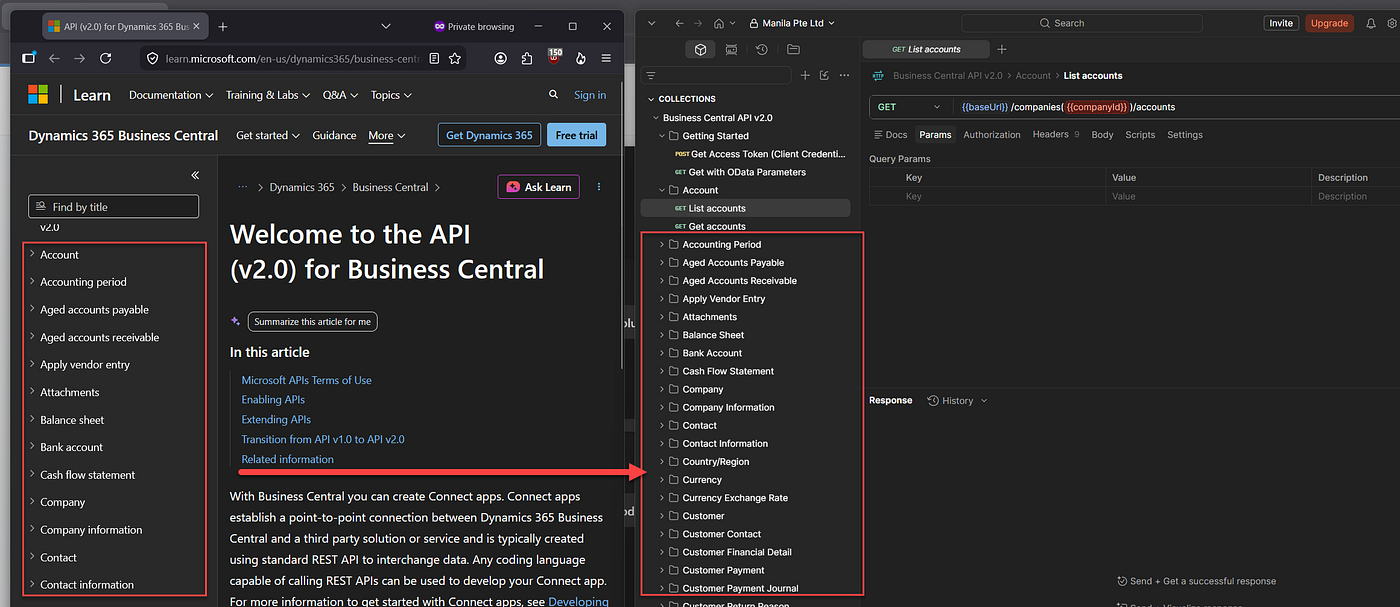Click the Get Dynamics 365 button
This screenshot has height=607, width=1400.
tap(489, 135)
